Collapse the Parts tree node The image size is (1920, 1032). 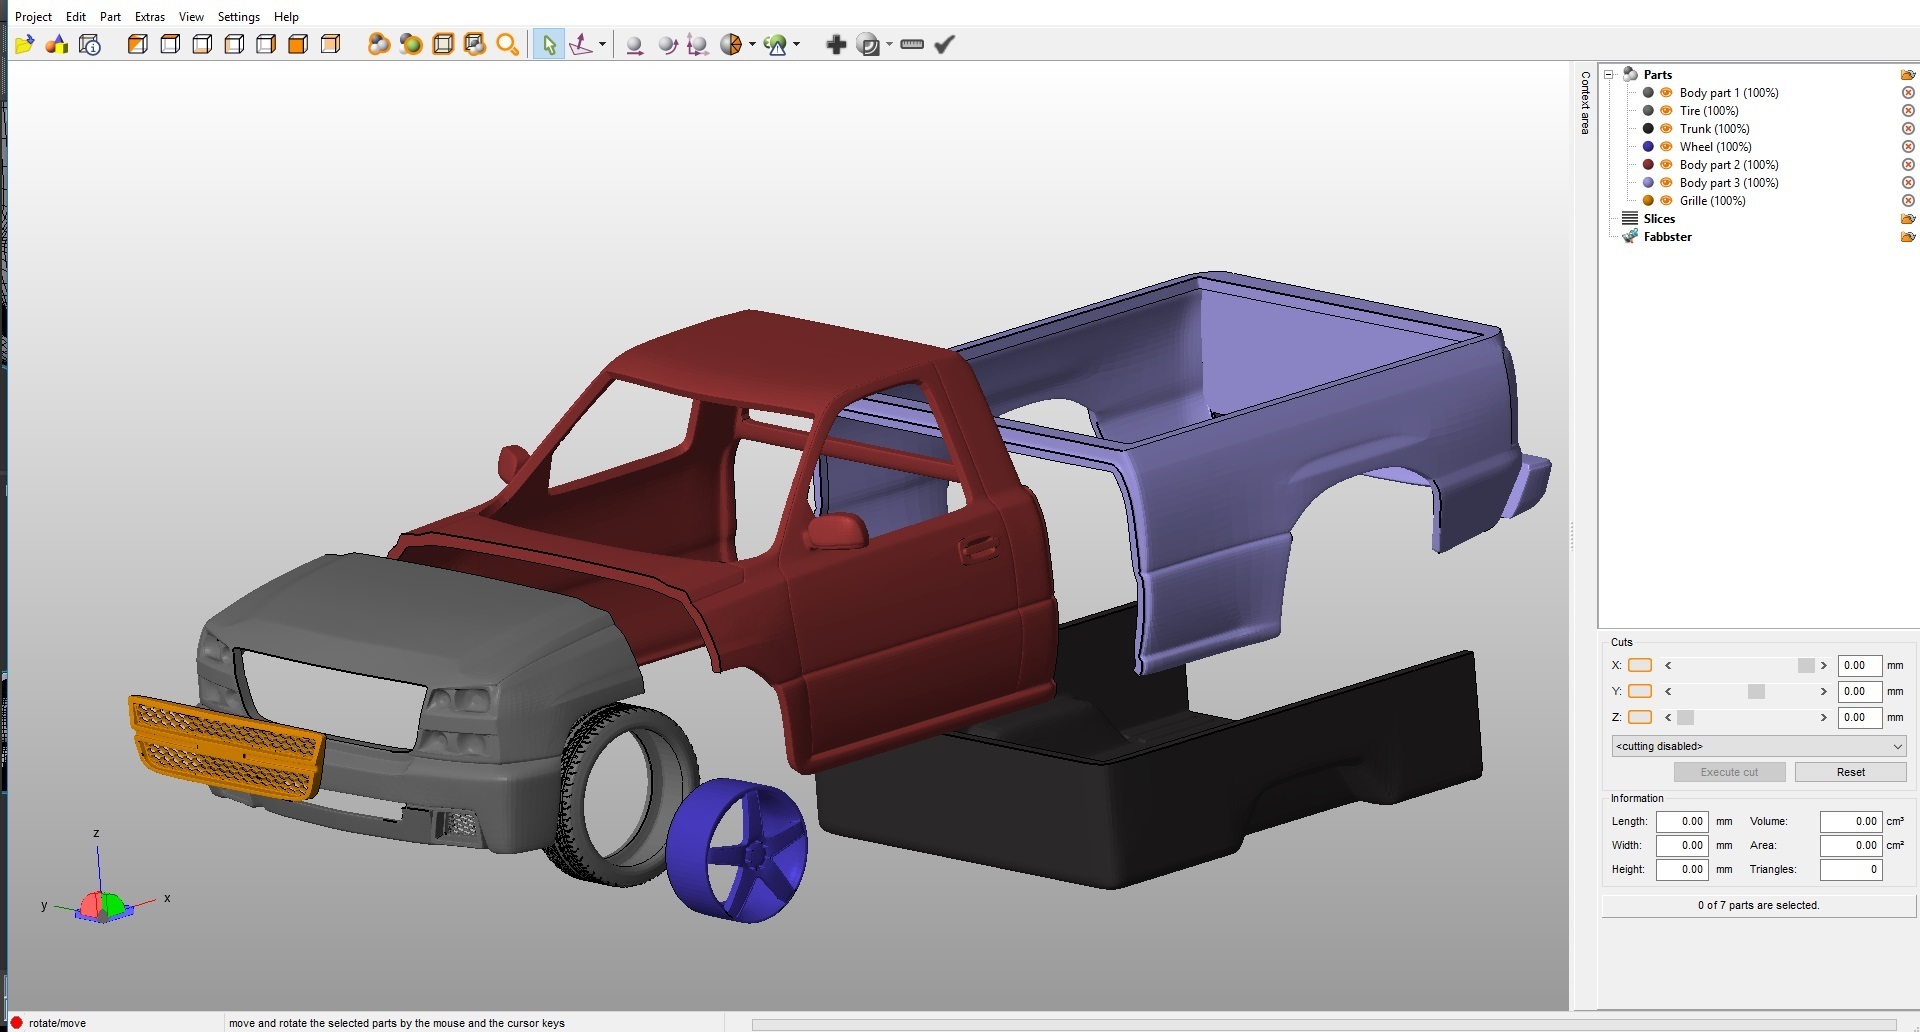(1609, 75)
